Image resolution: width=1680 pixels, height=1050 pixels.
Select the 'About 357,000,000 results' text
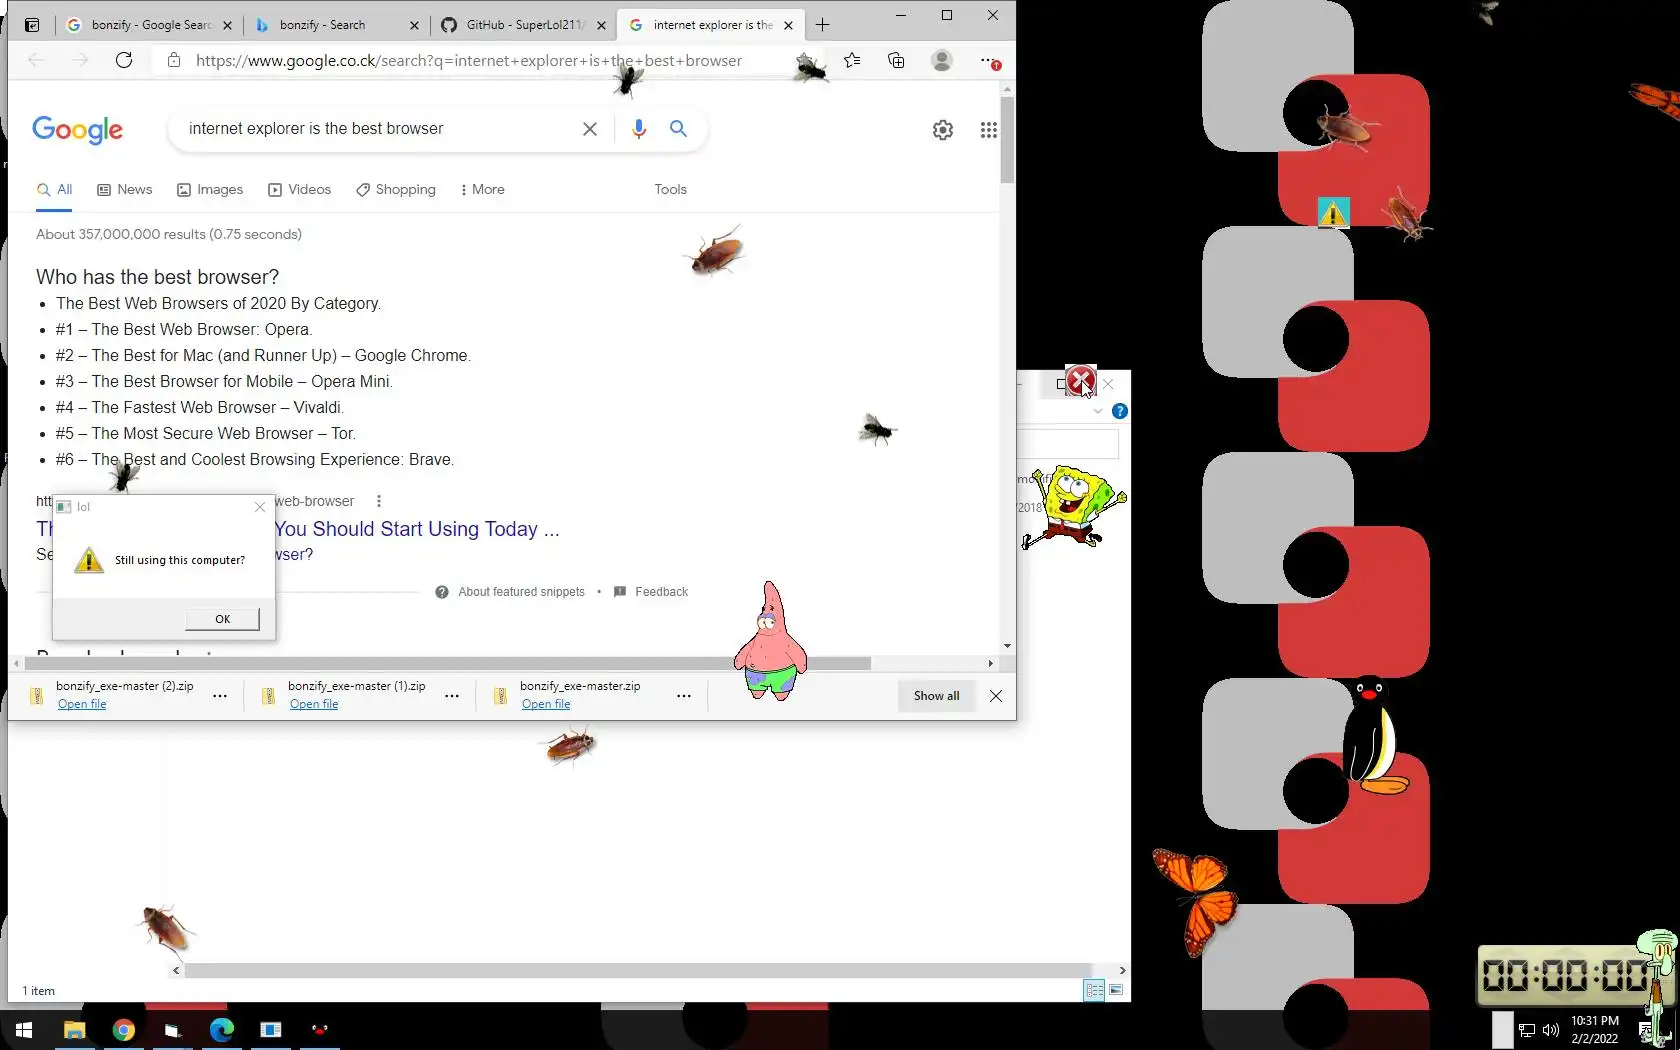click(x=169, y=234)
